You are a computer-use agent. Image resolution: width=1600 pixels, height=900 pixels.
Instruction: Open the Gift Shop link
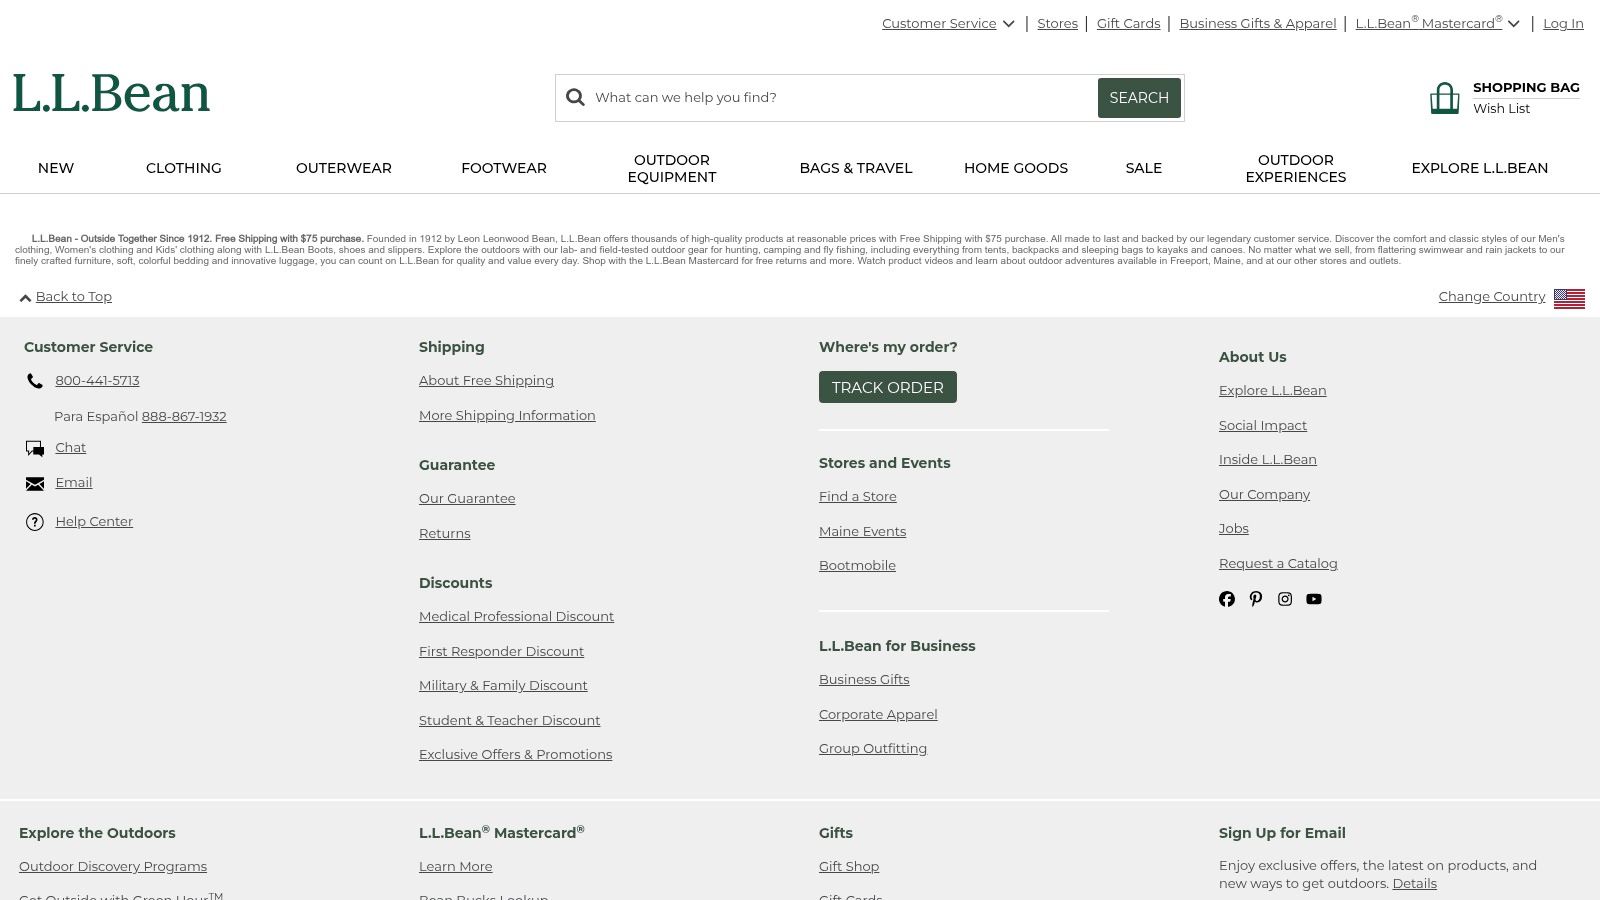[849, 867]
